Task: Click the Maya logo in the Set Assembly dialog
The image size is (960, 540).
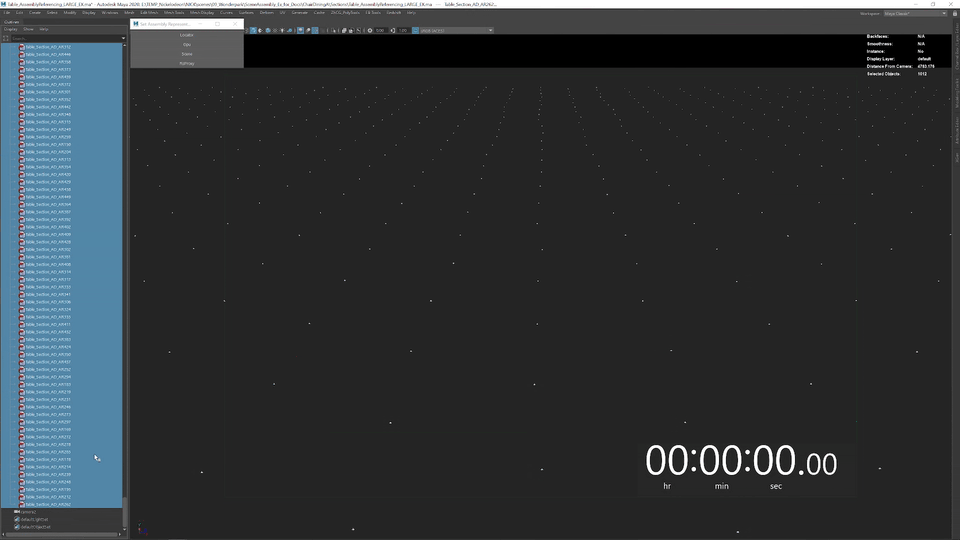Action: (135, 23)
